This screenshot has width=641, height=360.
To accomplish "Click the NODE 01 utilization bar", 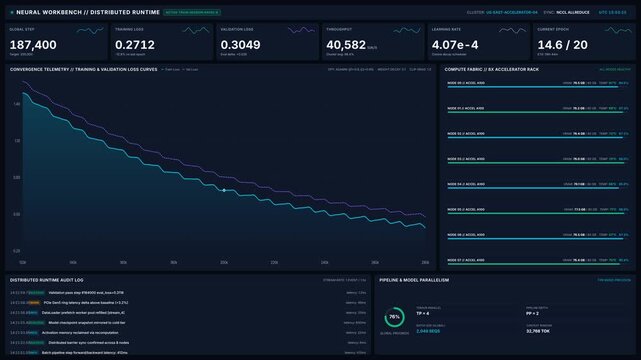I will [538, 112].
